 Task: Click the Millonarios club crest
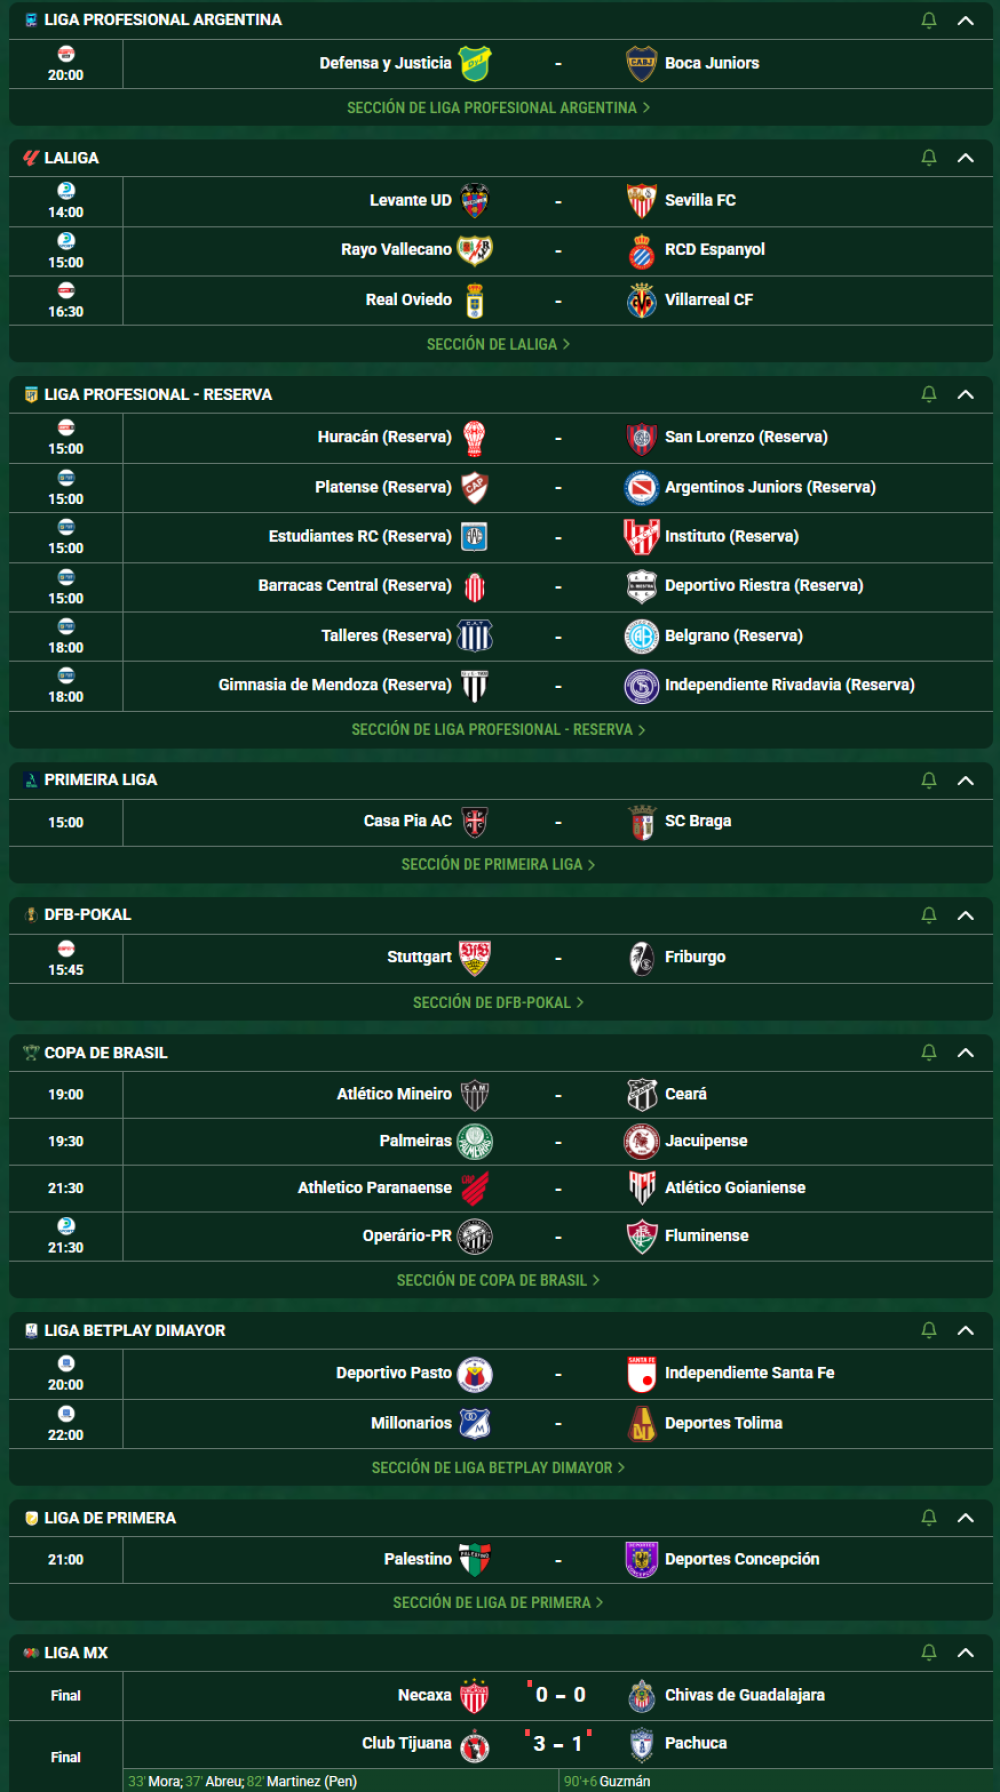click(475, 1423)
